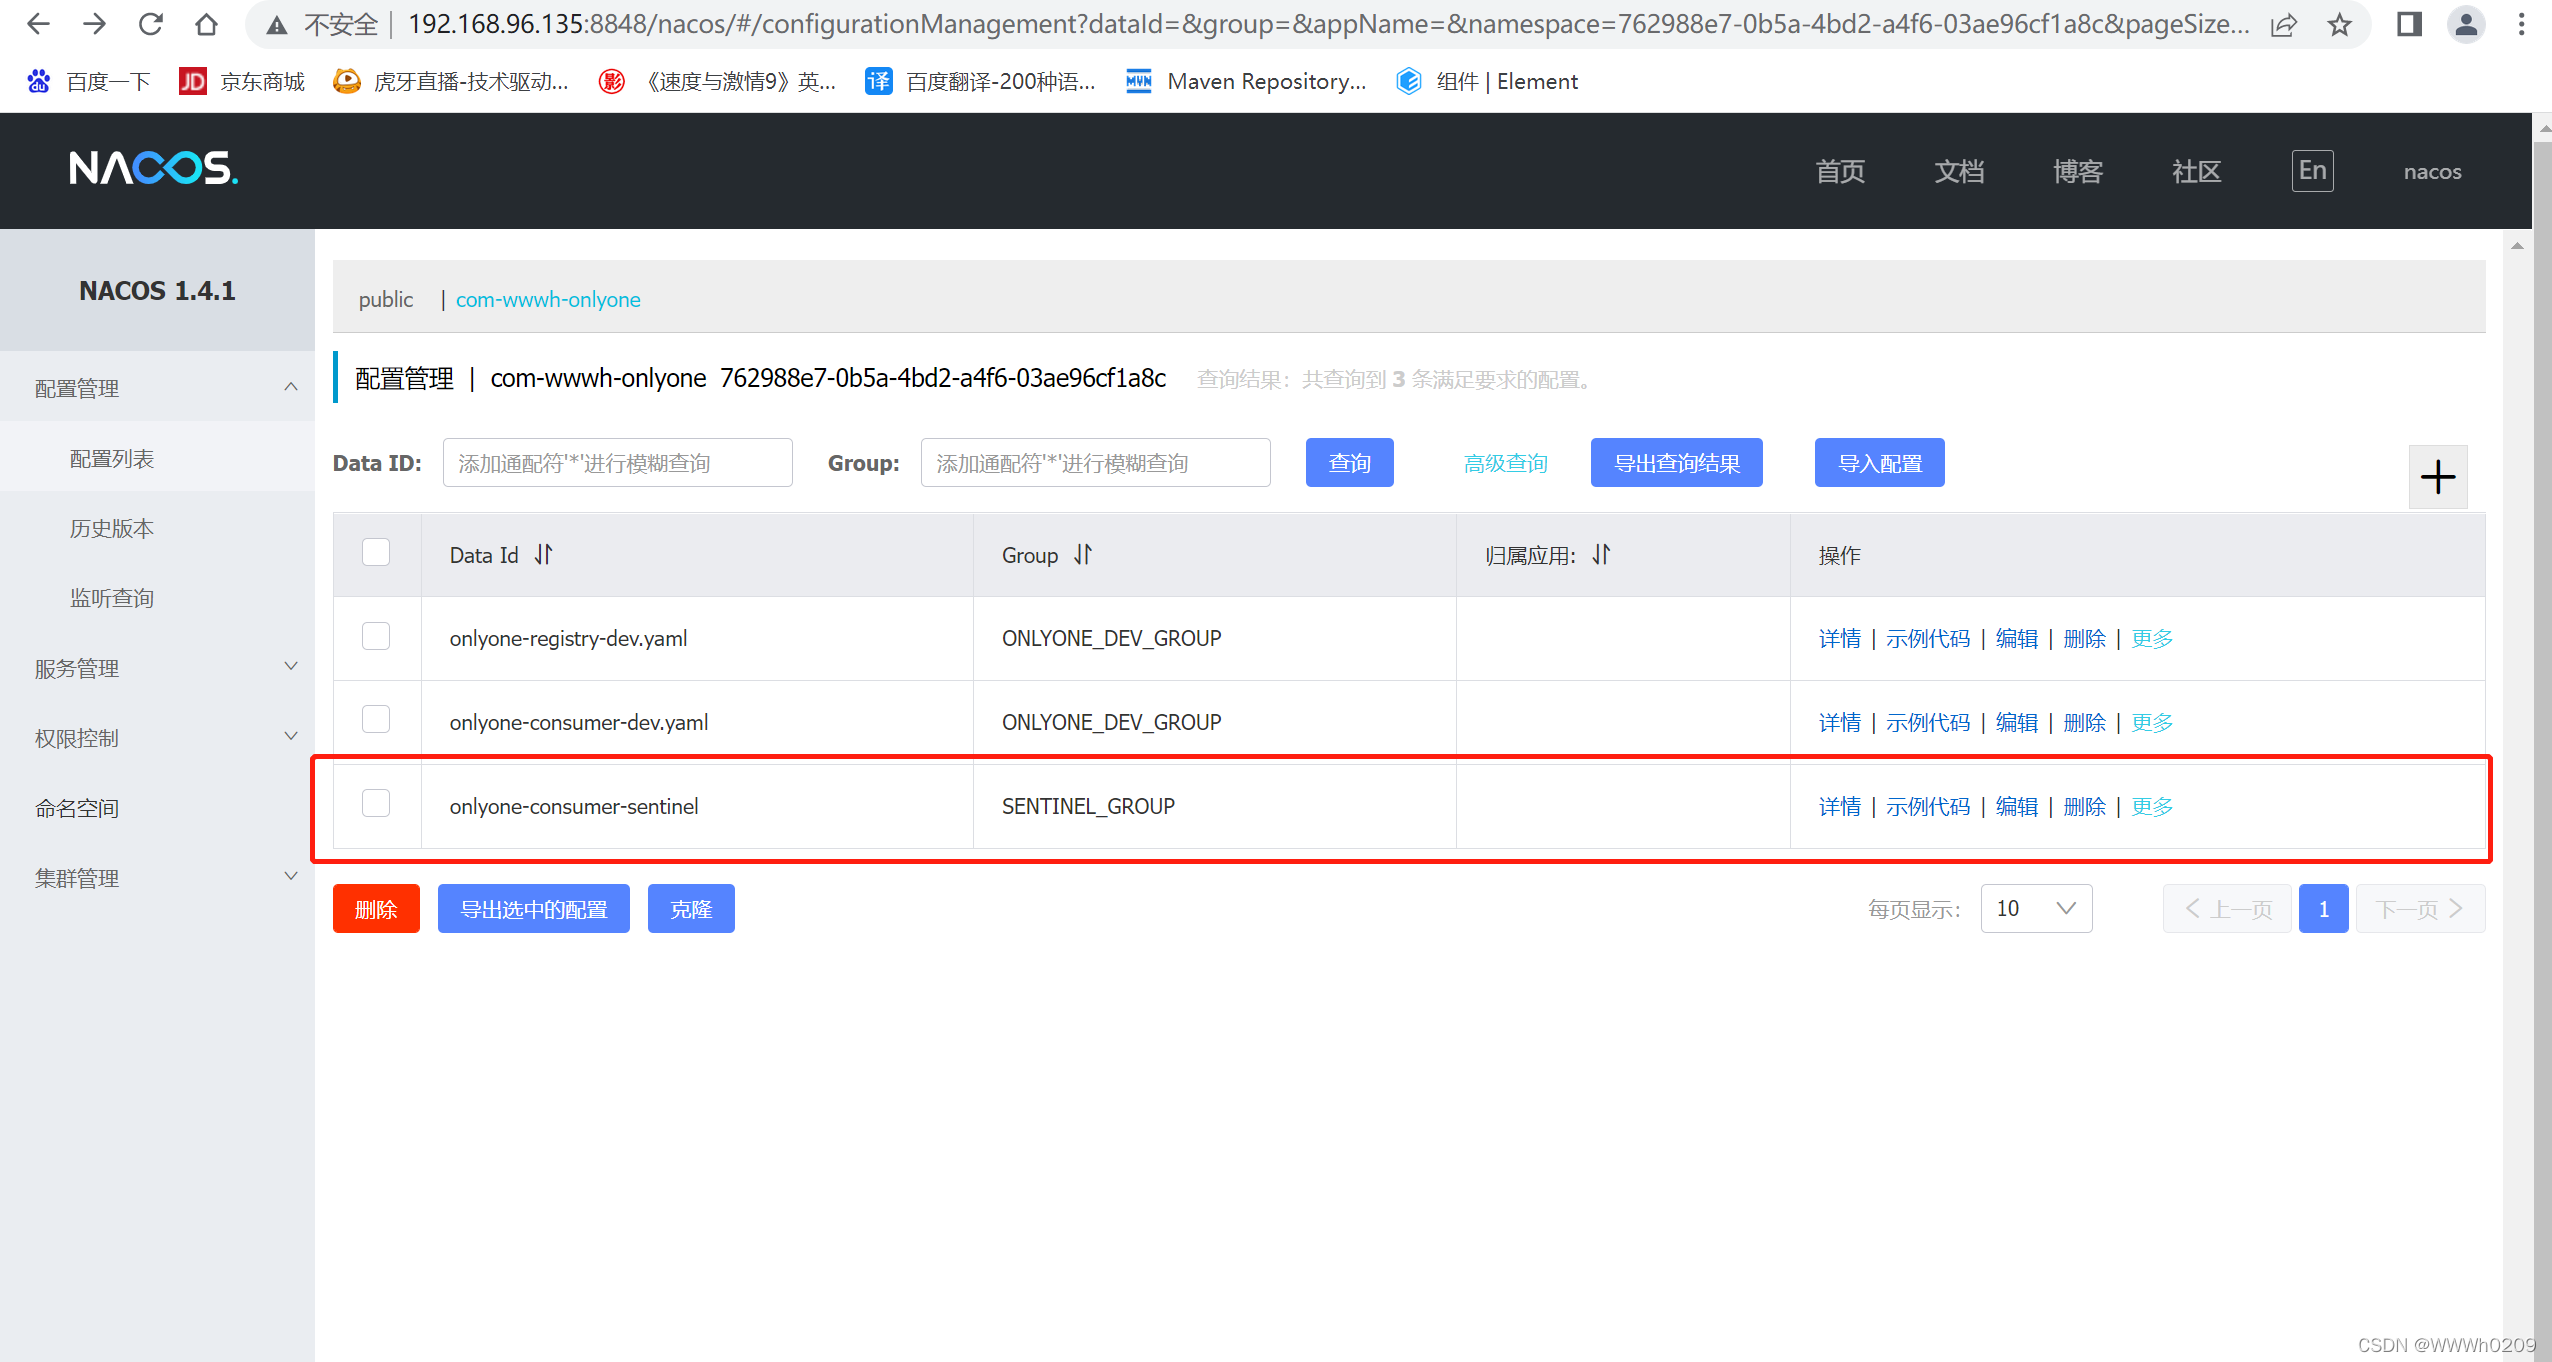Image resolution: width=2552 pixels, height=1362 pixels.
Task: Open the Maven Repository bookmark
Action: (x=1246, y=81)
